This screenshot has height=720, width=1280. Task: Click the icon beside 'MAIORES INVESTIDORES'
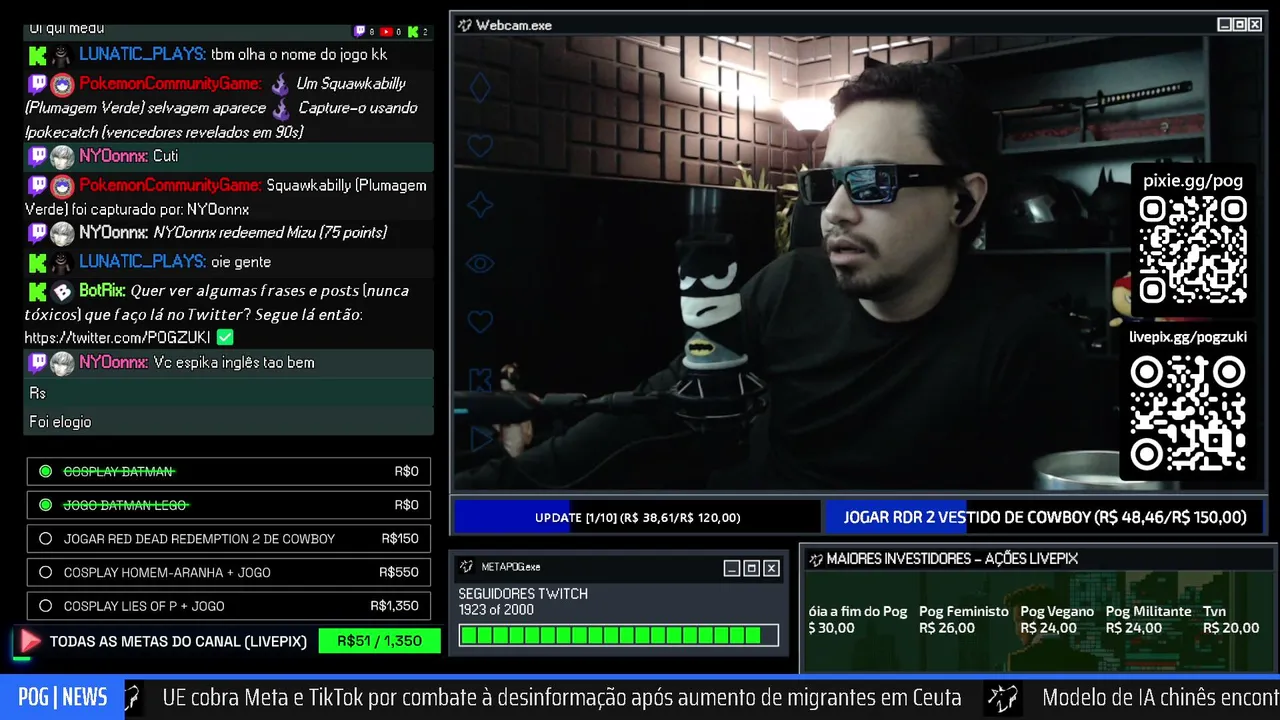815,559
